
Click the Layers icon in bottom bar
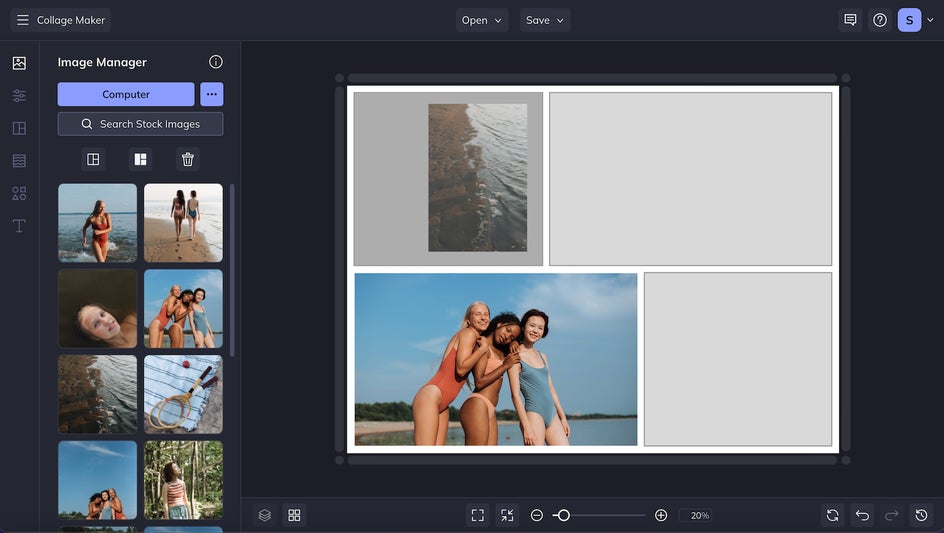pyautogui.click(x=265, y=515)
